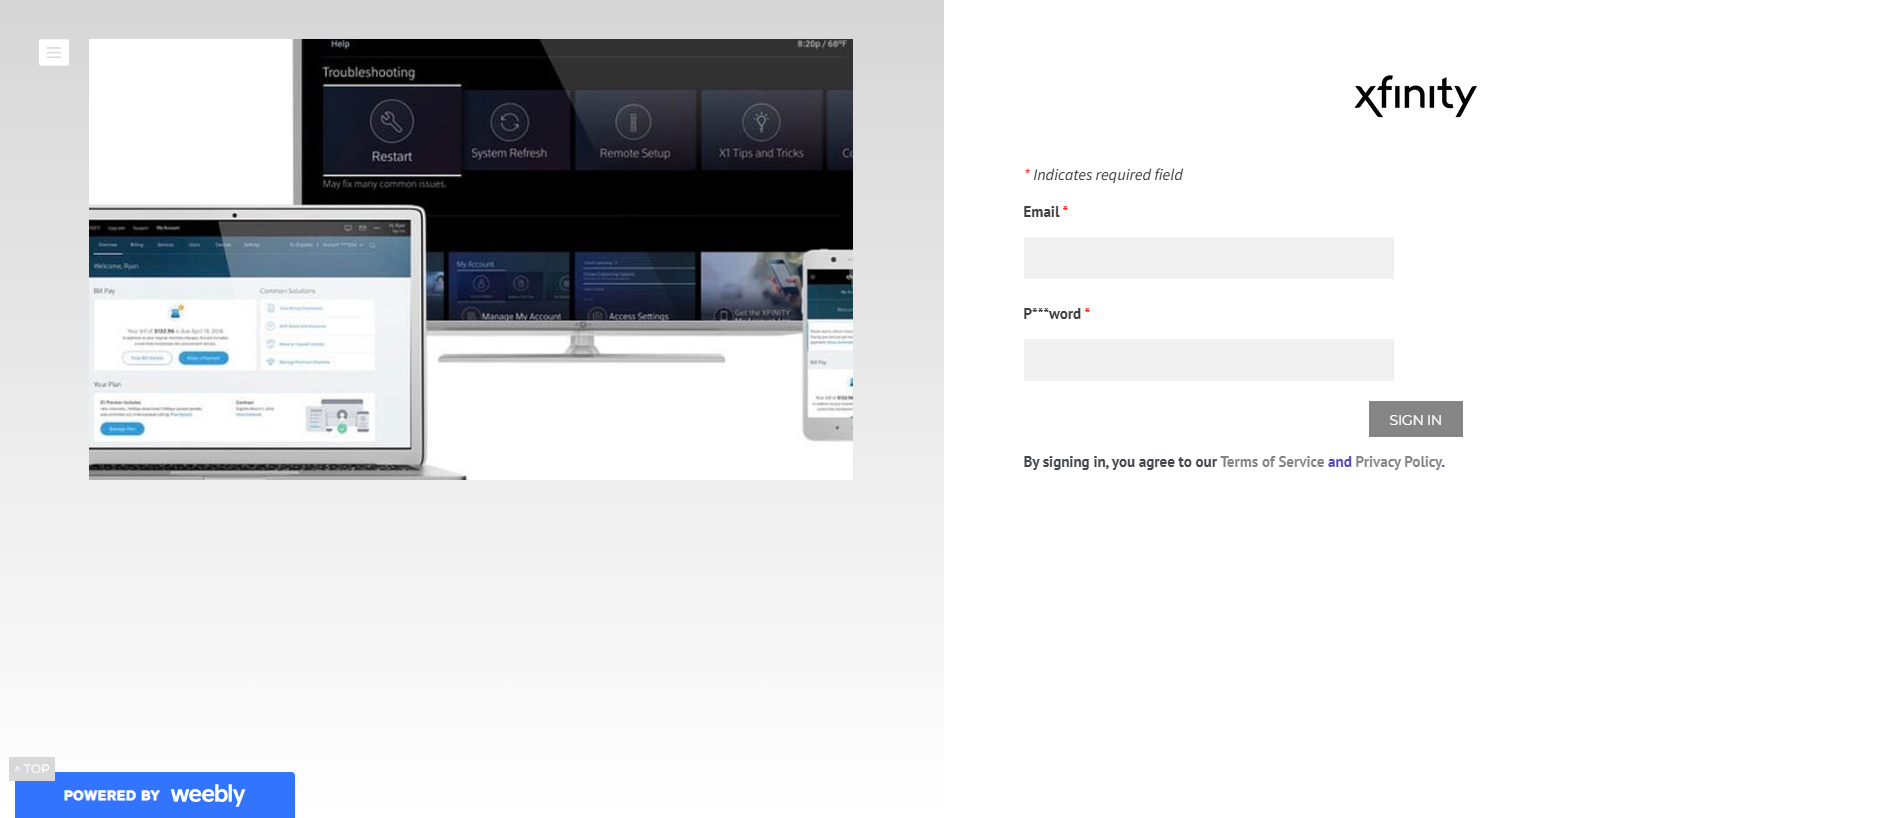Click the SIGN IN button

(1415, 419)
